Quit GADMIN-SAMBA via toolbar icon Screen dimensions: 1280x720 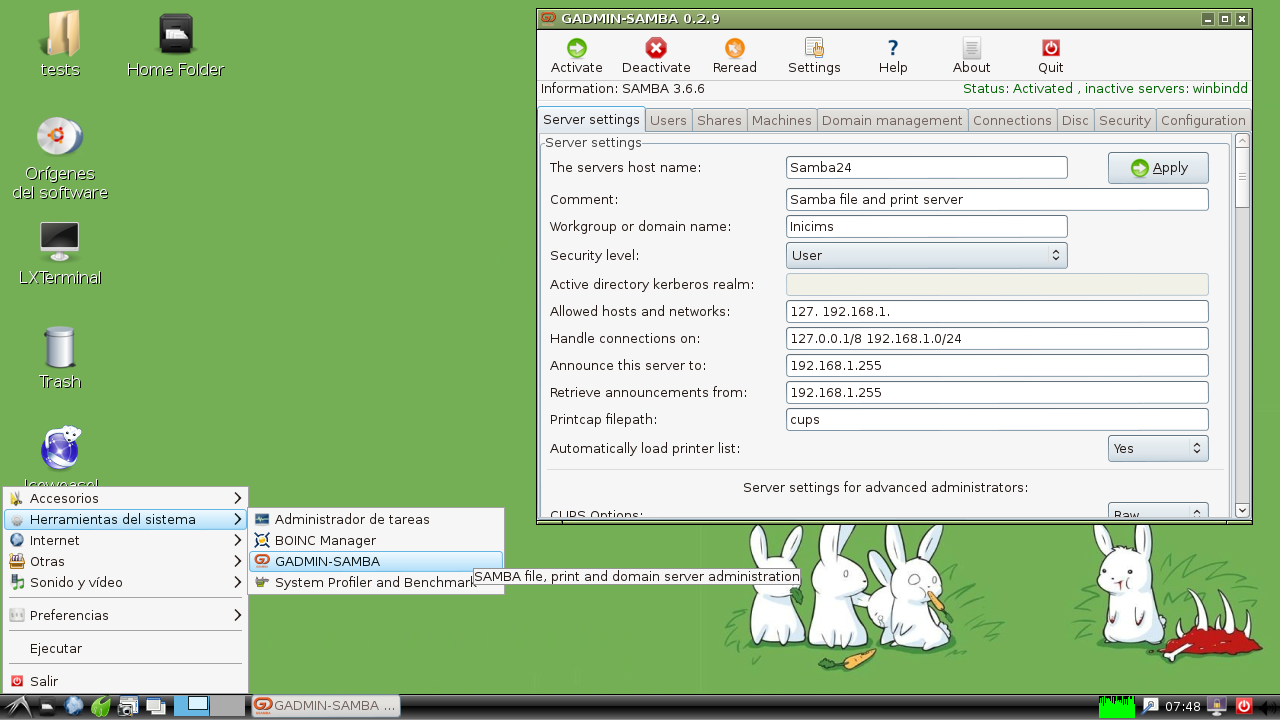(1050, 55)
